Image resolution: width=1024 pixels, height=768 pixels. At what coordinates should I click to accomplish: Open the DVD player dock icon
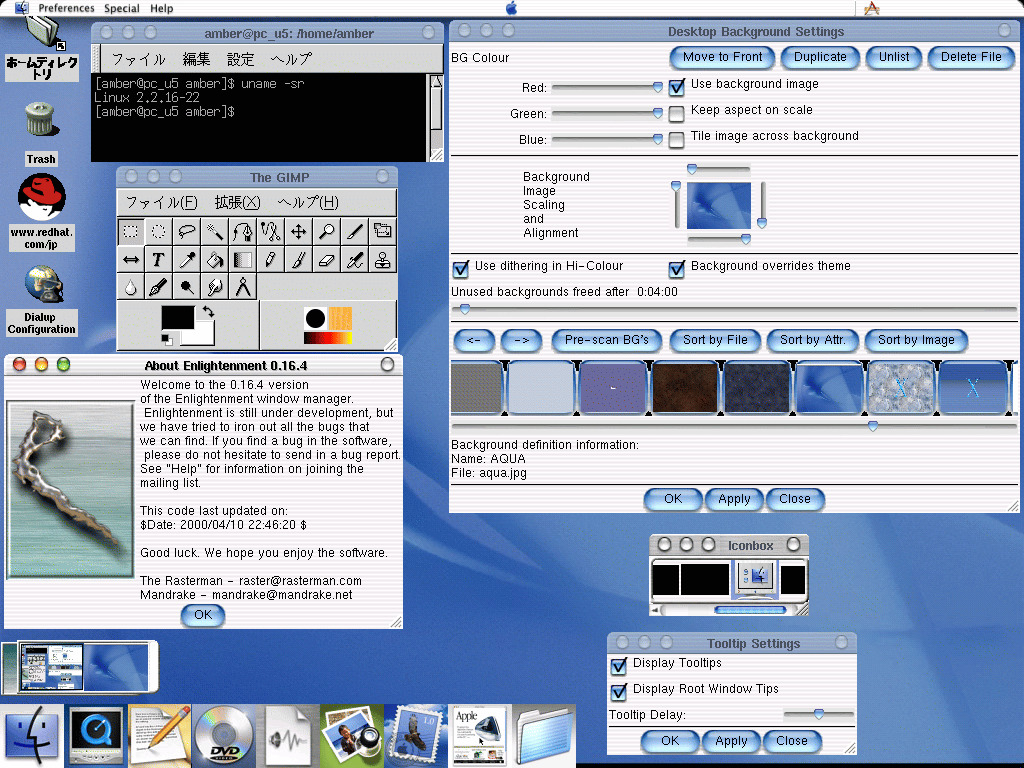[x=223, y=735]
